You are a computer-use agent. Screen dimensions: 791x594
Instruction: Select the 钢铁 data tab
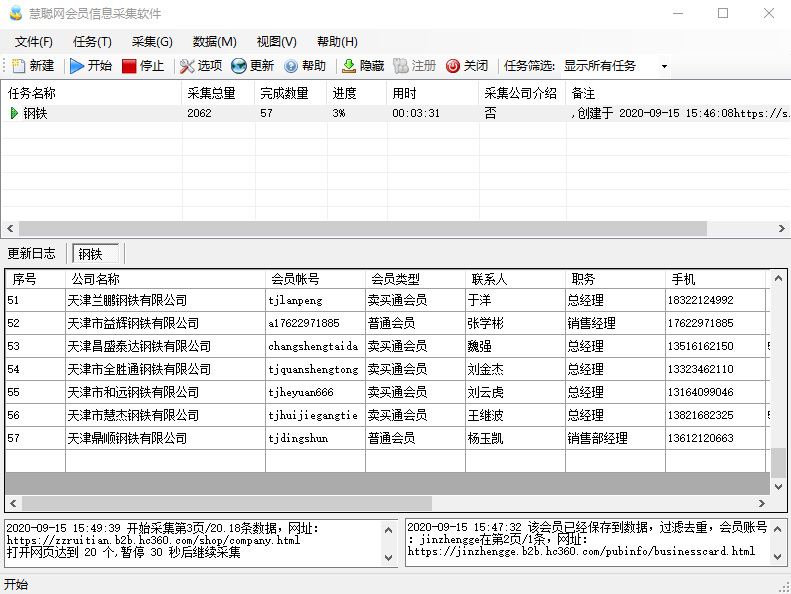pyautogui.click(x=96, y=253)
